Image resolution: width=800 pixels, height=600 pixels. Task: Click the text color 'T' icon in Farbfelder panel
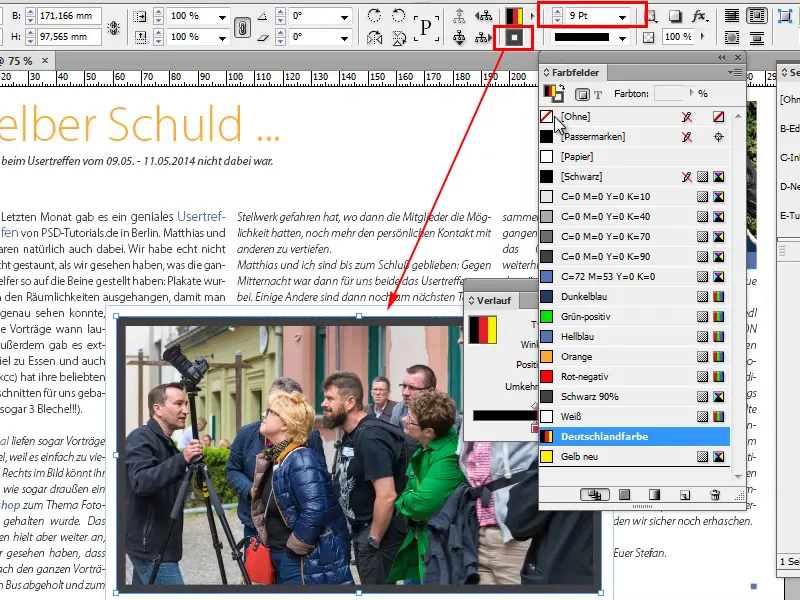coord(597,94)
